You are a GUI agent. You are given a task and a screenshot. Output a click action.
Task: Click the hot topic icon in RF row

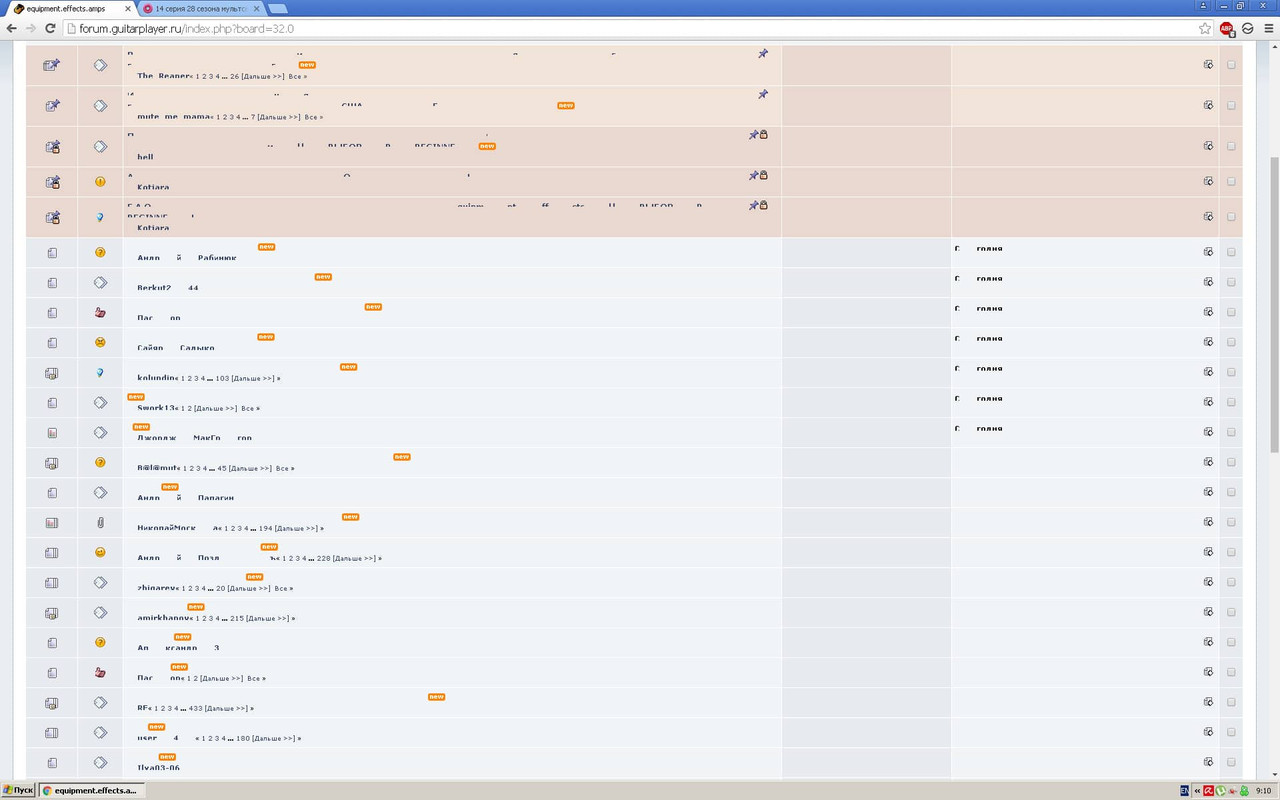tap(52, 702)
